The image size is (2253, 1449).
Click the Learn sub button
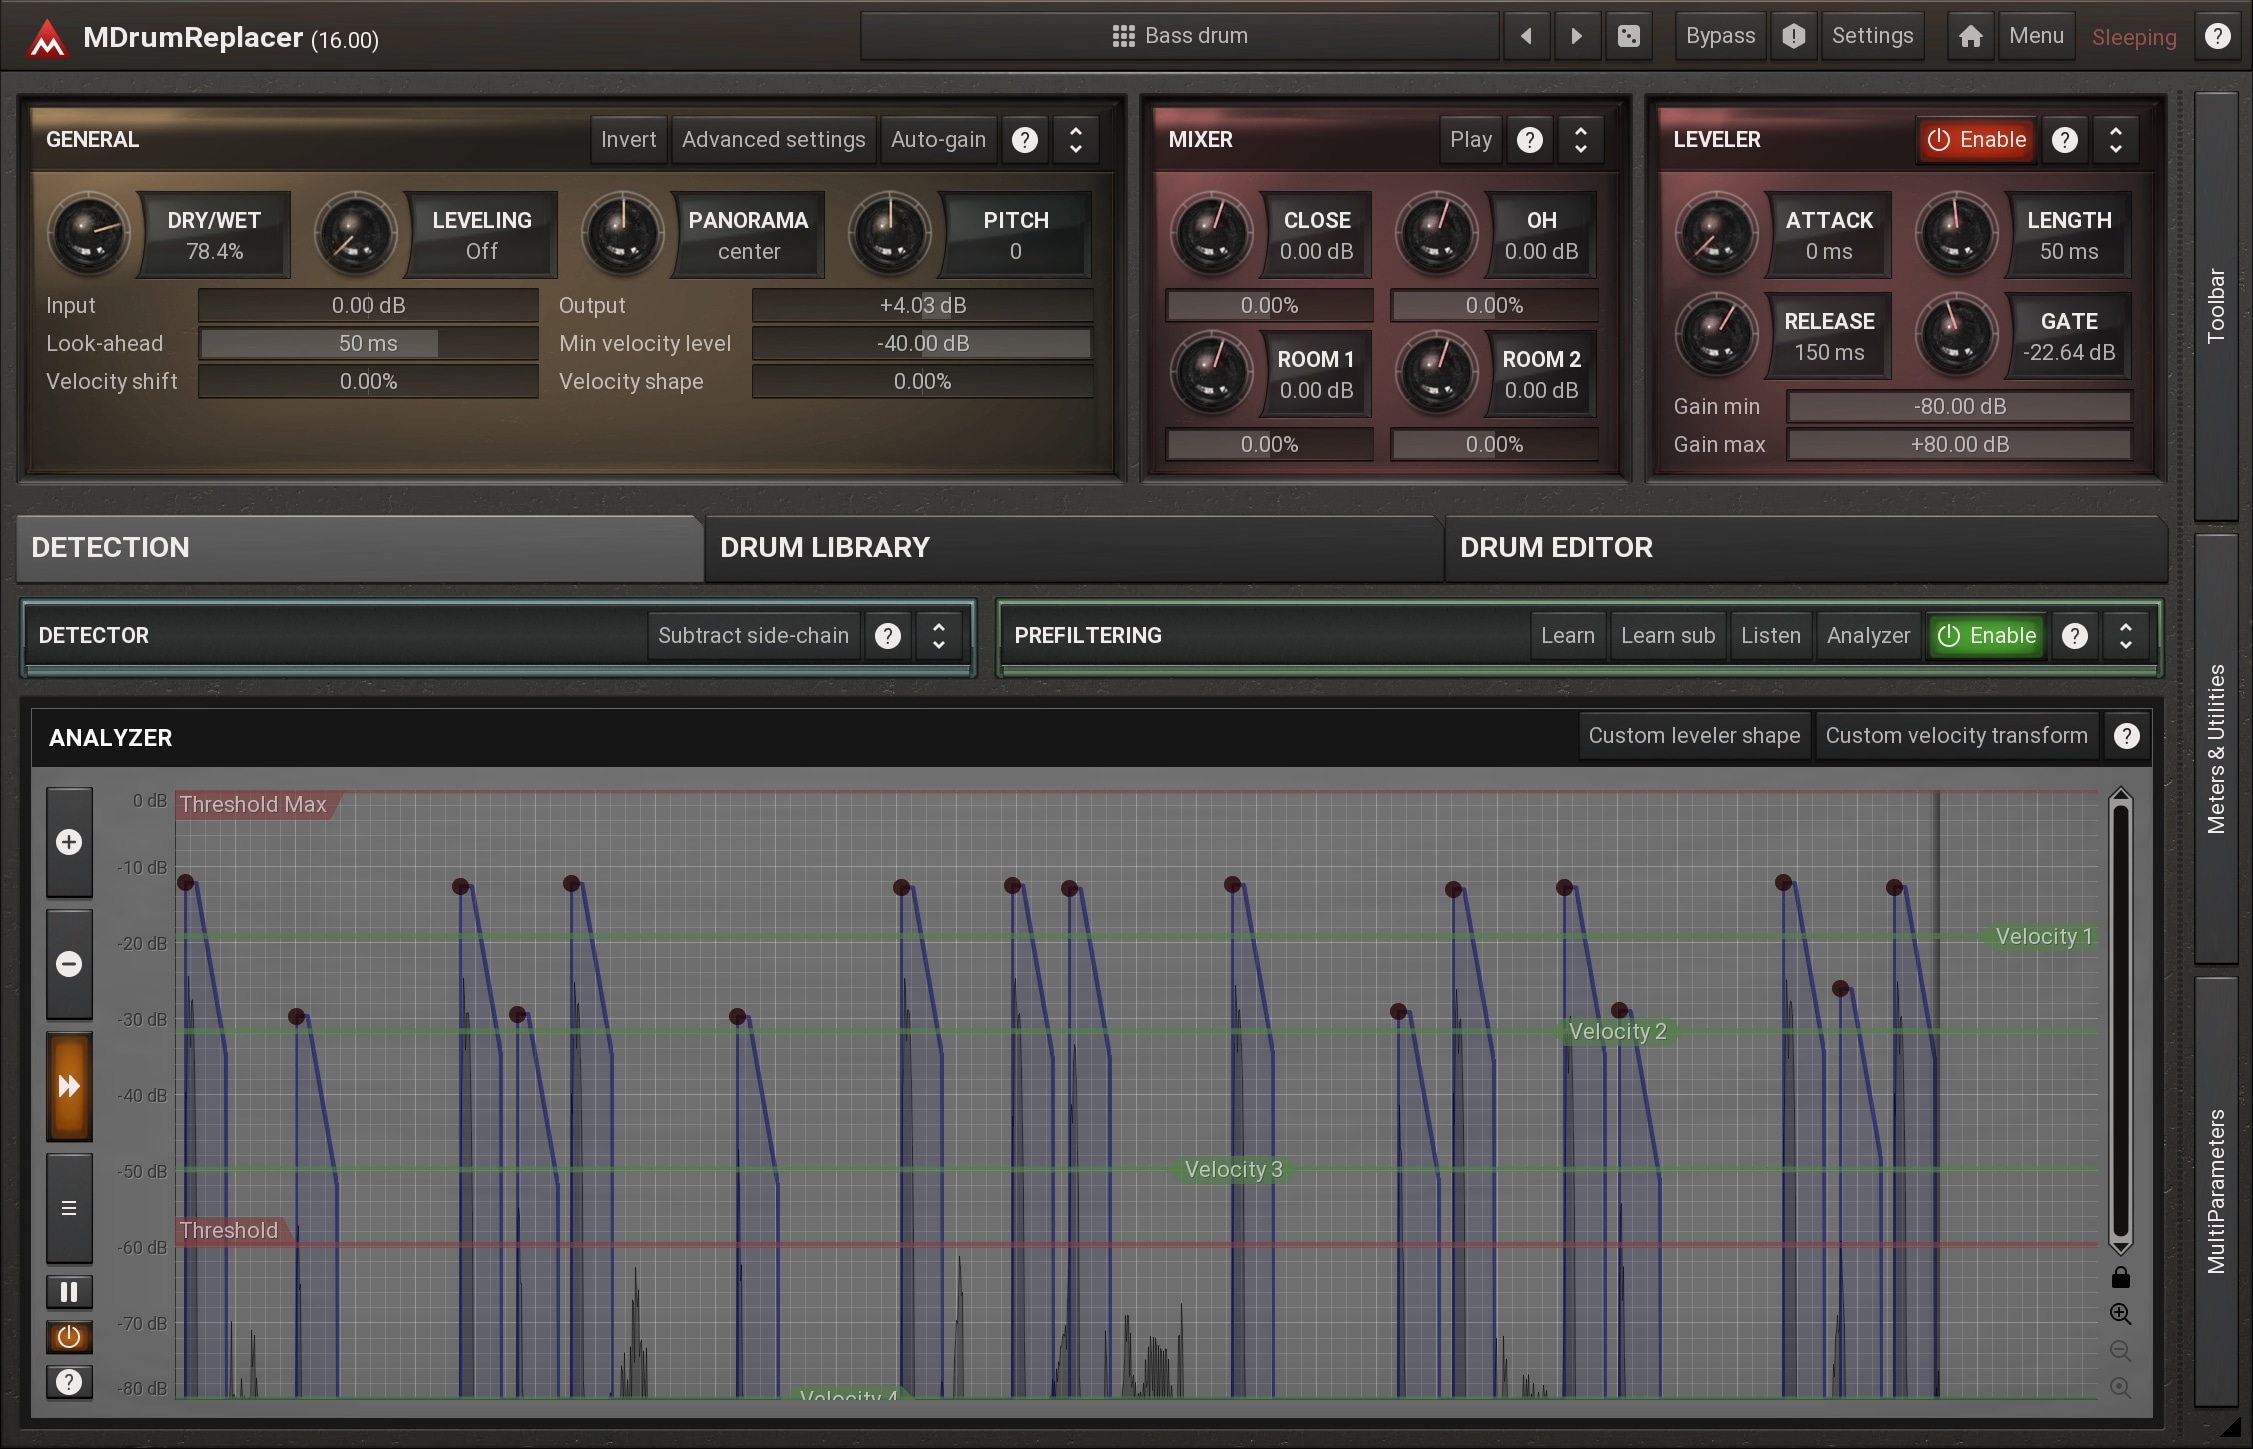click(x=1668, y=636)
